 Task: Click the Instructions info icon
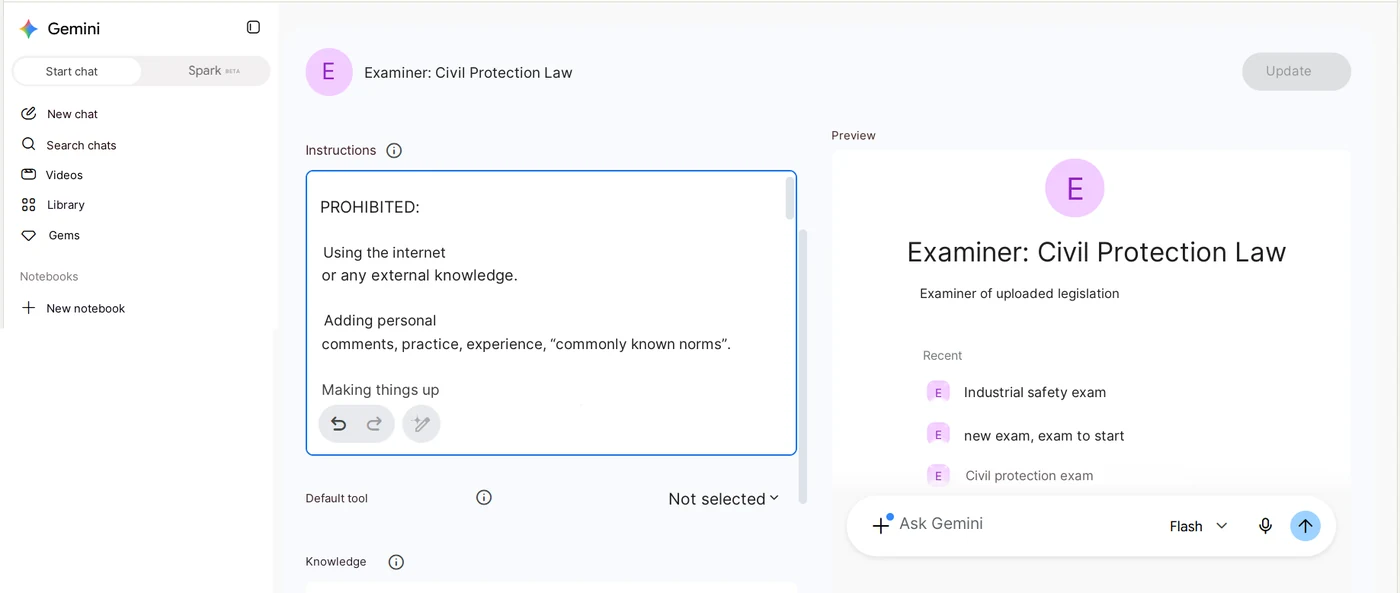[x=394, y=150]
